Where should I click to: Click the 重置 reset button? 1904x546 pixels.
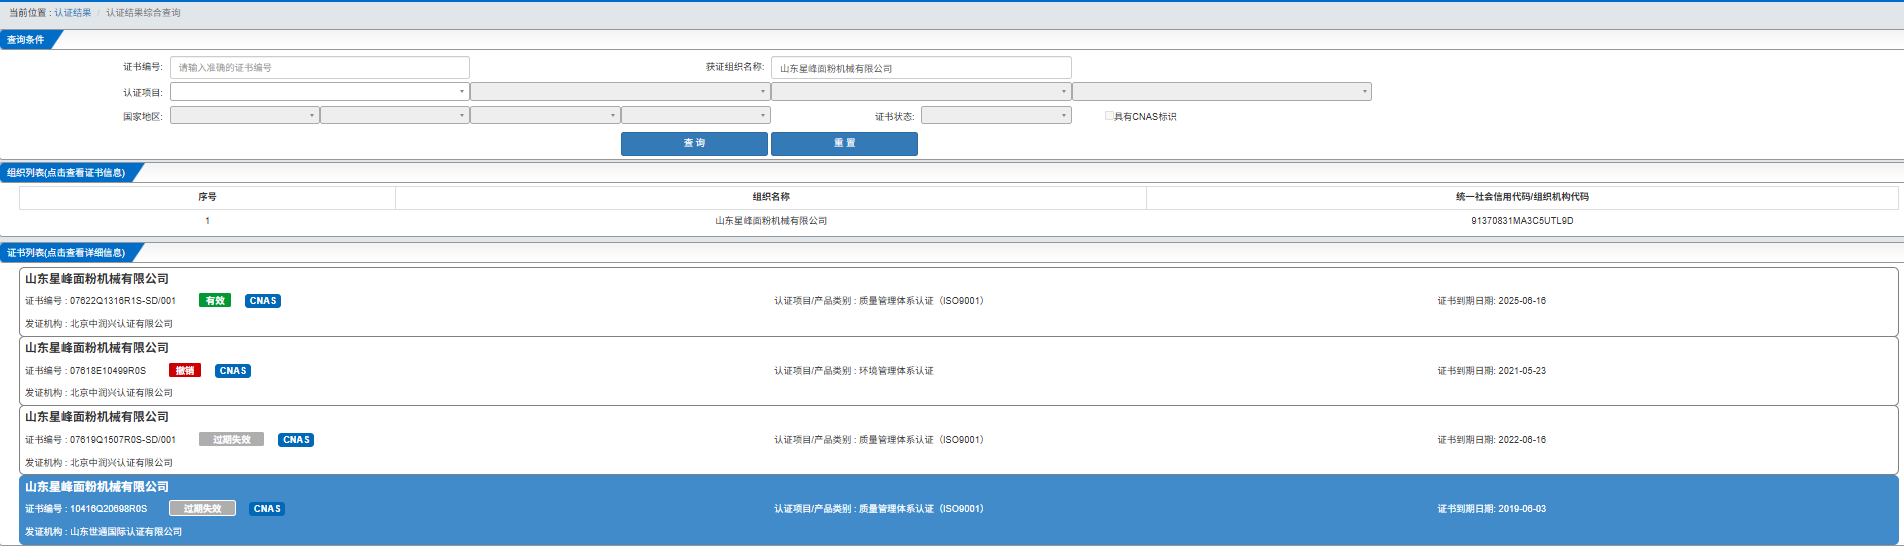(x=844, y=143)
